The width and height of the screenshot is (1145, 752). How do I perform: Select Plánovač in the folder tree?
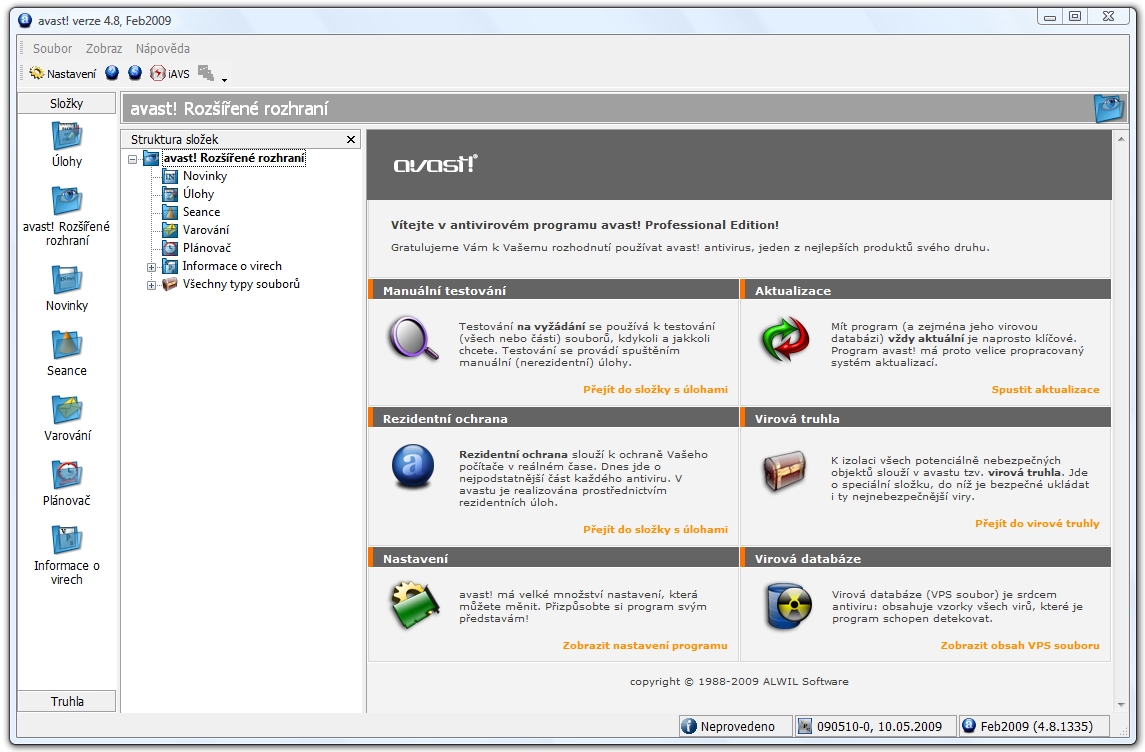click(x=207, y=248)
